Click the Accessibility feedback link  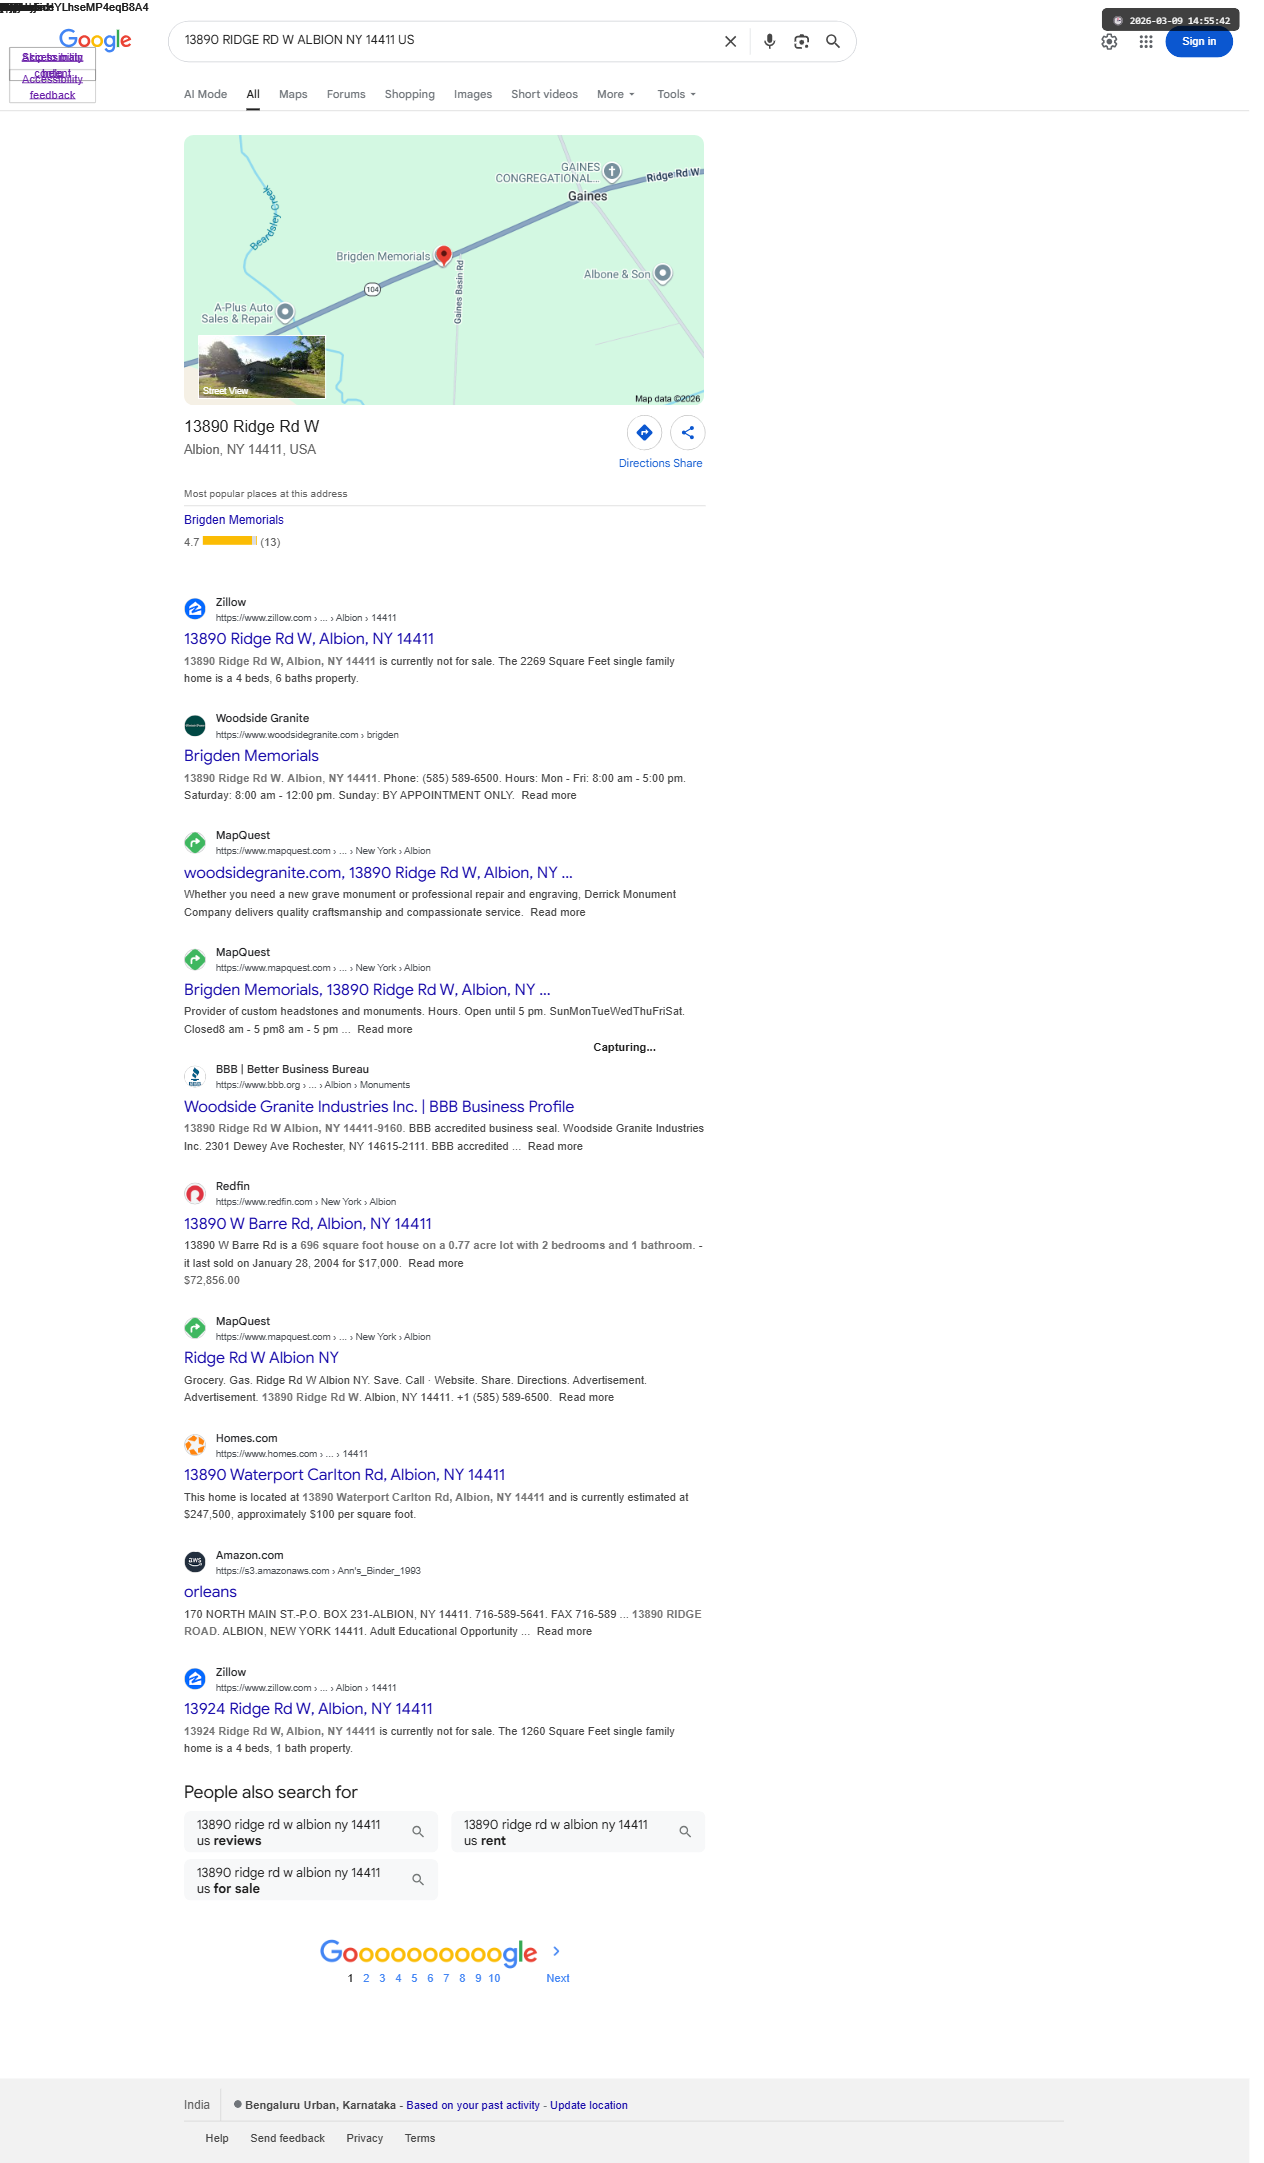(52, 87)
